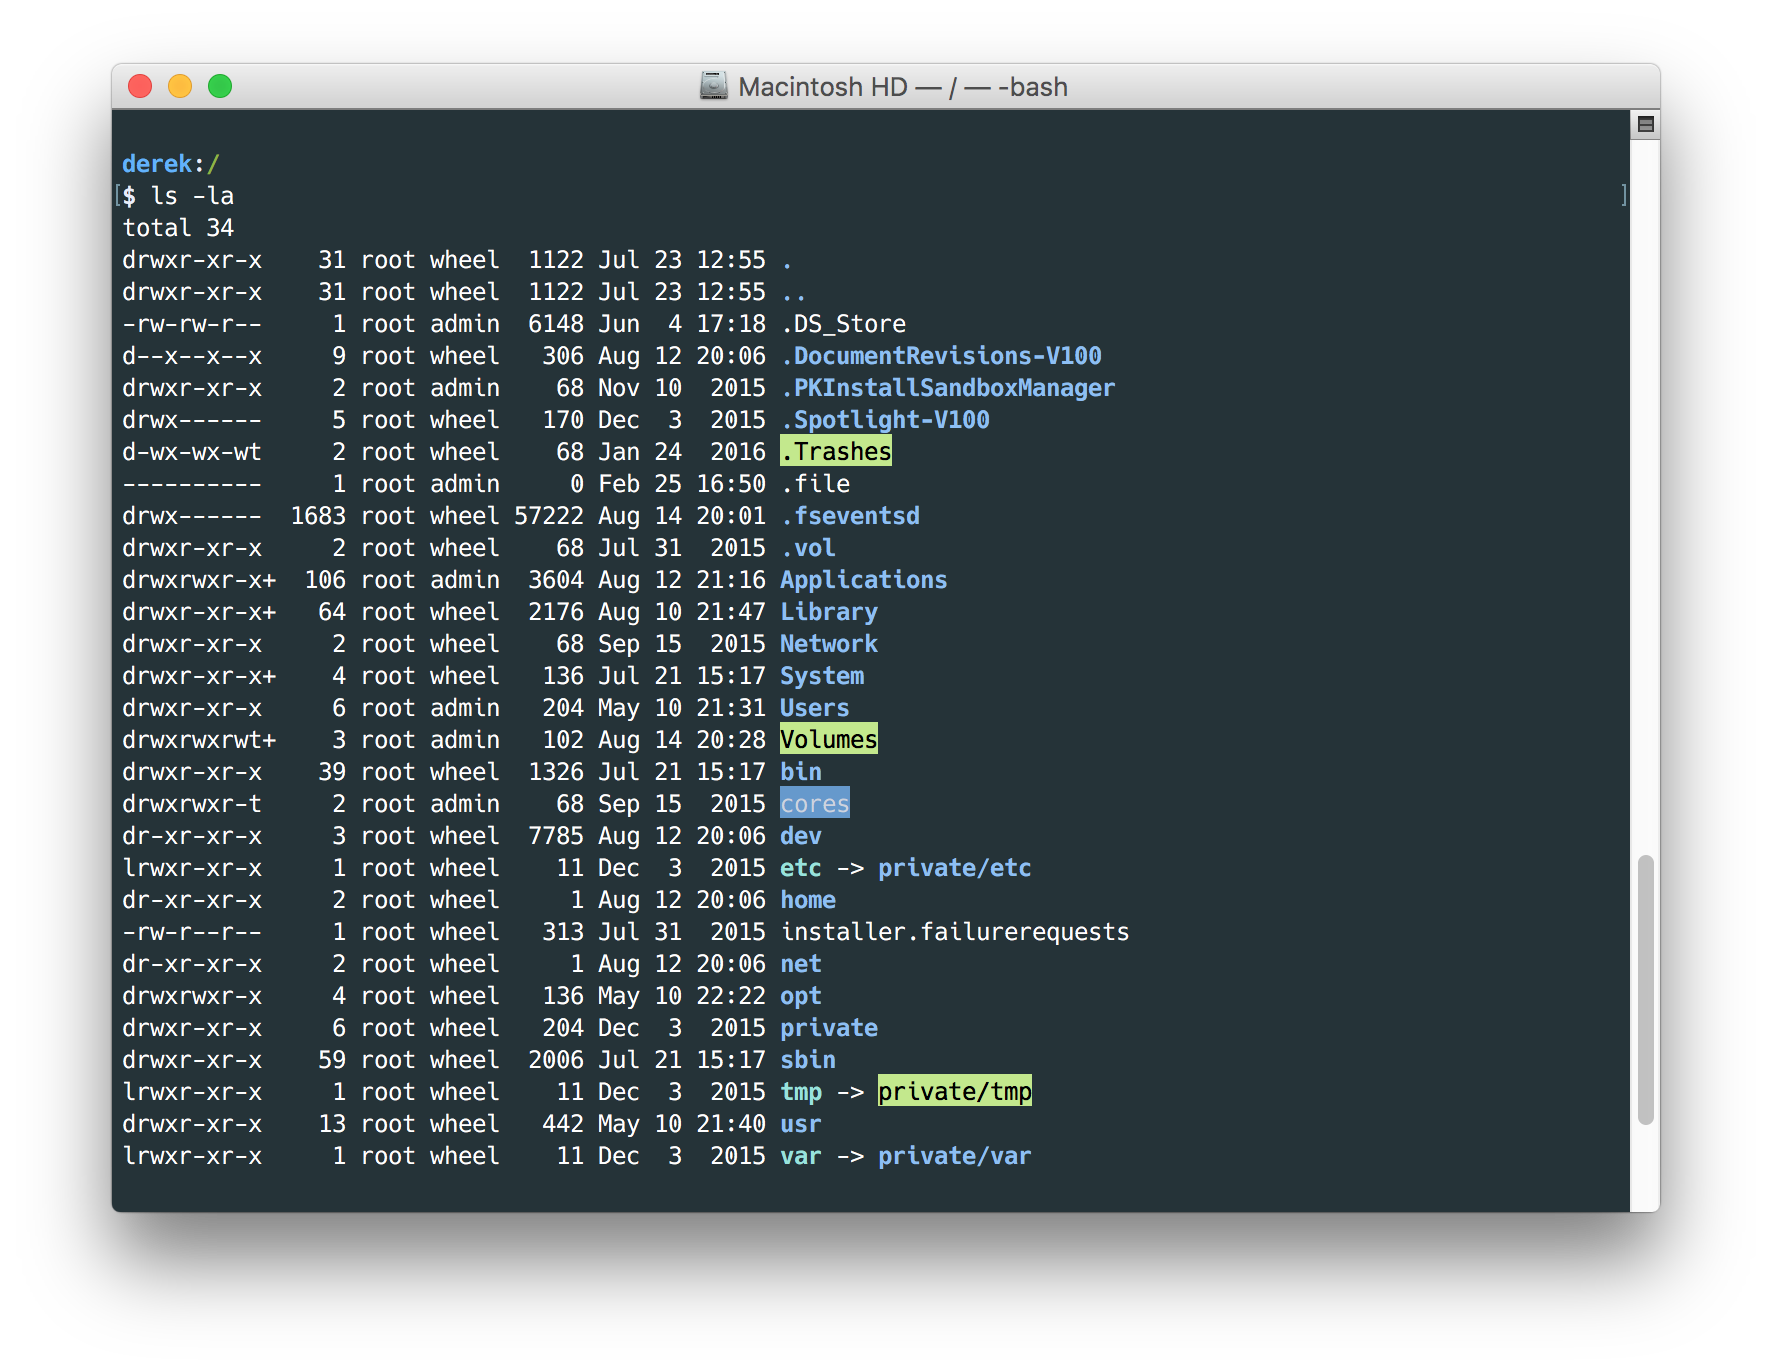
Task: Select the '.DocumentRevisions-V100' directory name
Action: coord(941,356)
